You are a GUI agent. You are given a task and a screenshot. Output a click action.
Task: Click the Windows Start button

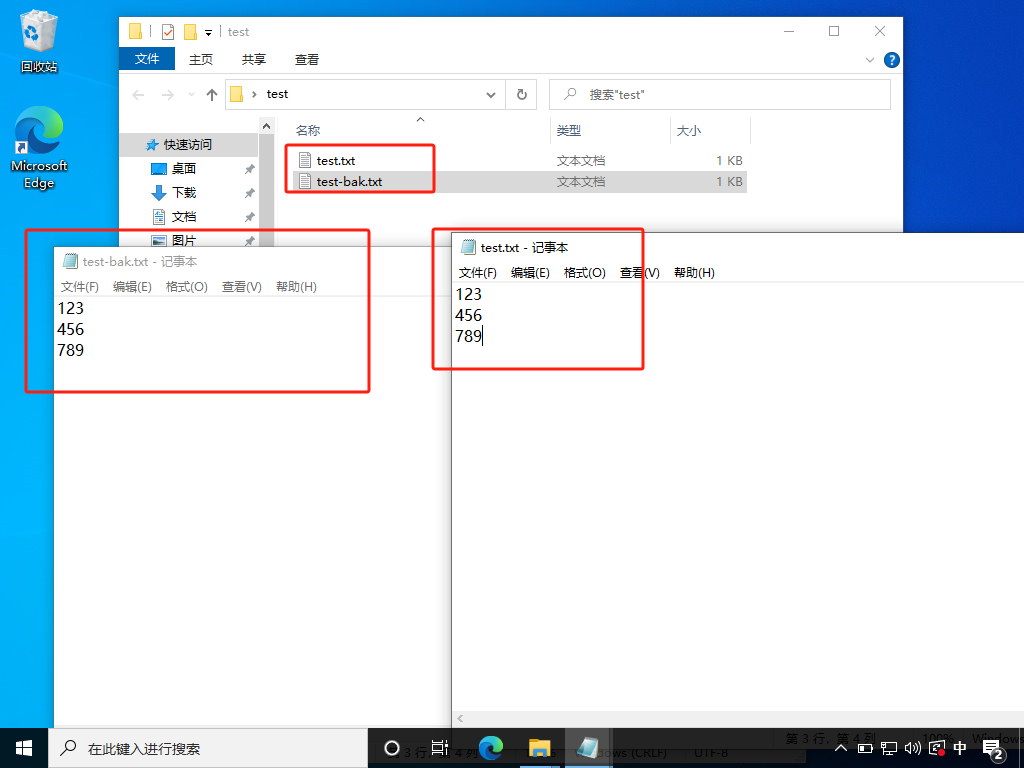22,747
